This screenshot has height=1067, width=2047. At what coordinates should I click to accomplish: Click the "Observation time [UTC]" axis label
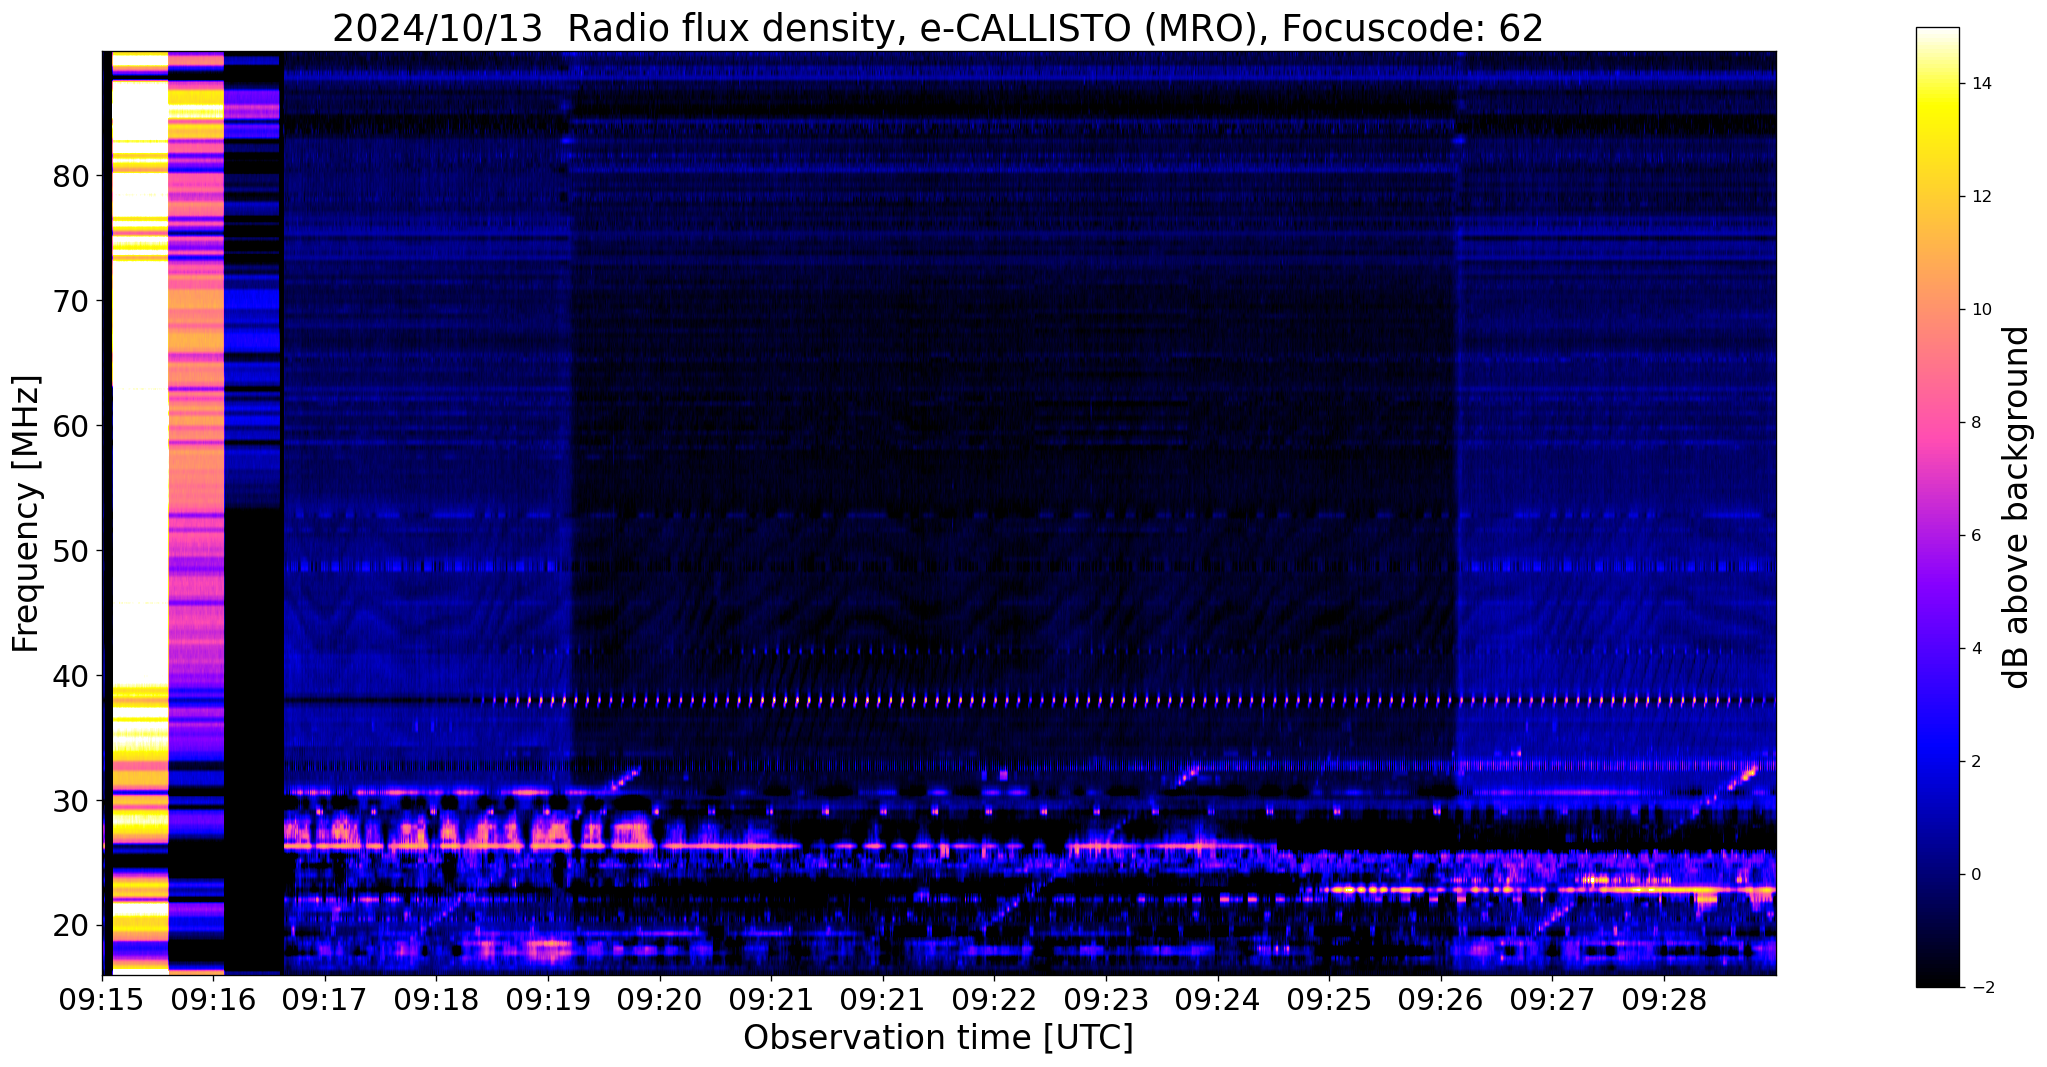[938, 1038]
